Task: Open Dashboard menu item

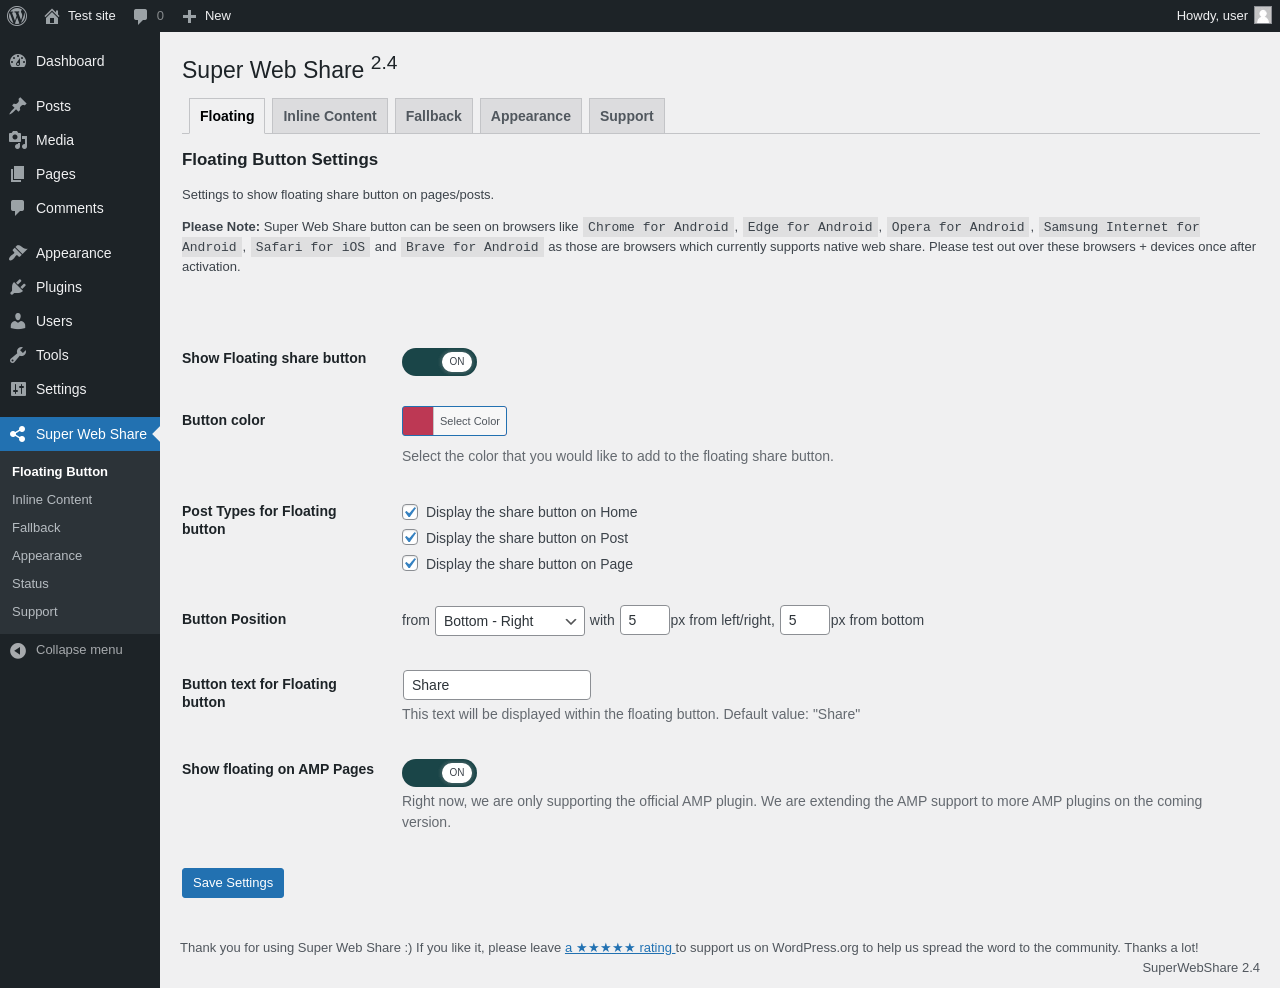Action: pos(70,61)
